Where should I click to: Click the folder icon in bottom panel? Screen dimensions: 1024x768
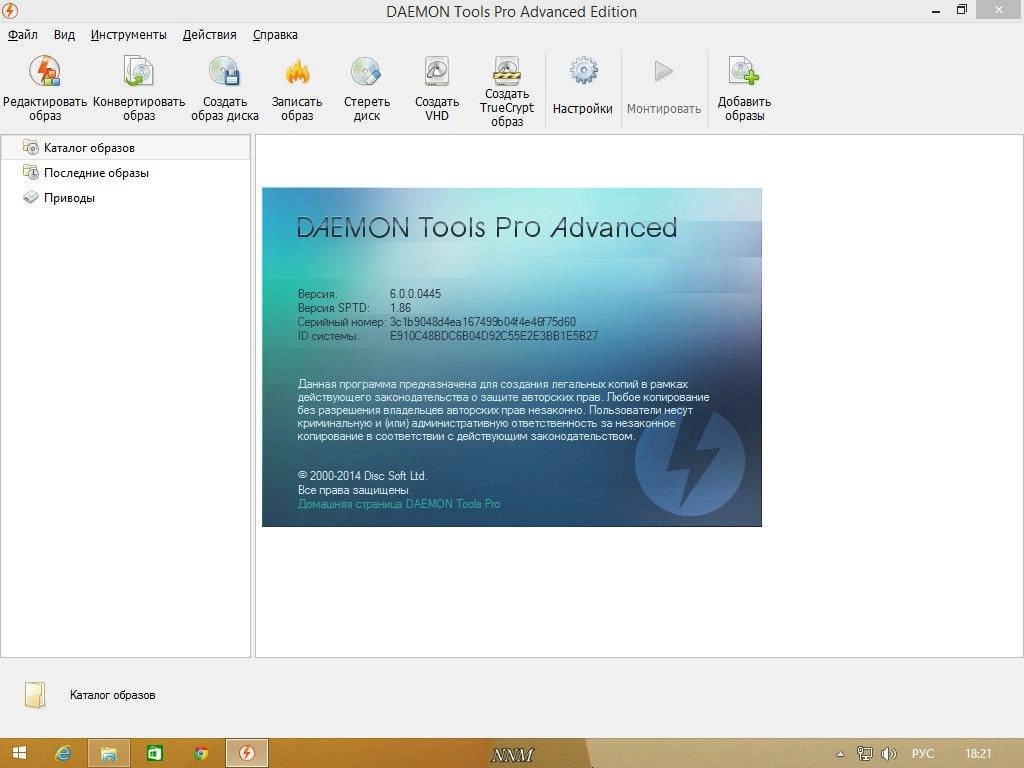coord(35,695)
